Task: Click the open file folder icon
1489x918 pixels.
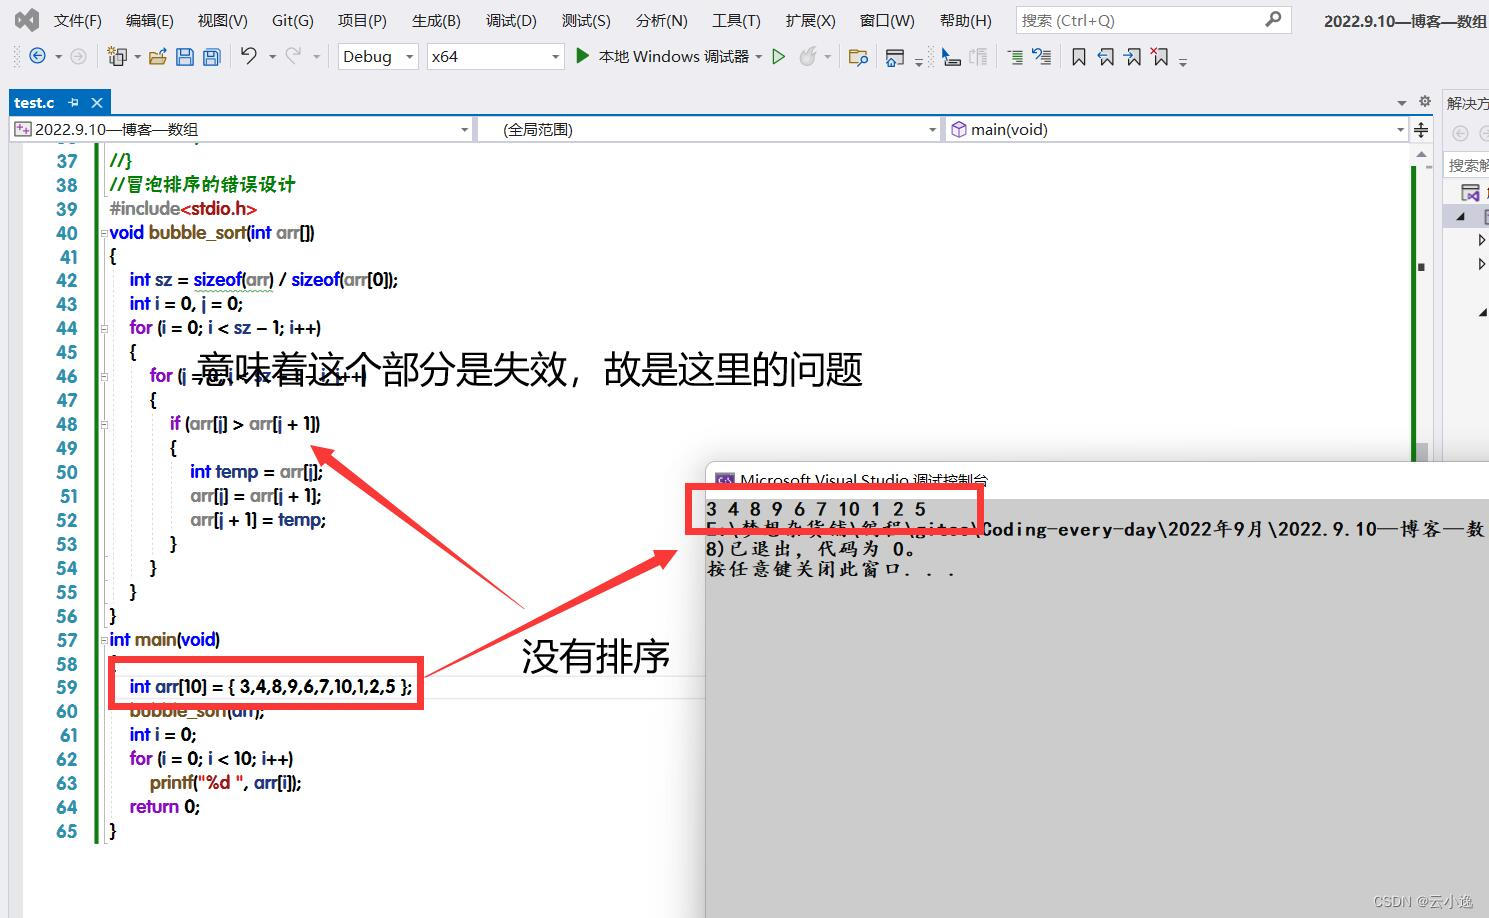Action: (158, 57)
